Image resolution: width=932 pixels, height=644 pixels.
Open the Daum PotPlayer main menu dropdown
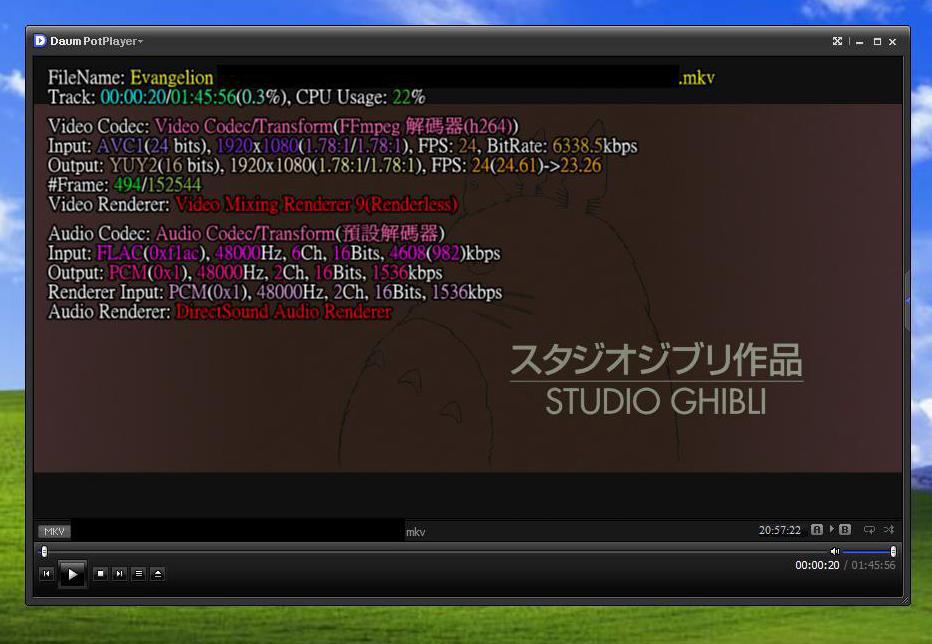click(x=97, y=41)
